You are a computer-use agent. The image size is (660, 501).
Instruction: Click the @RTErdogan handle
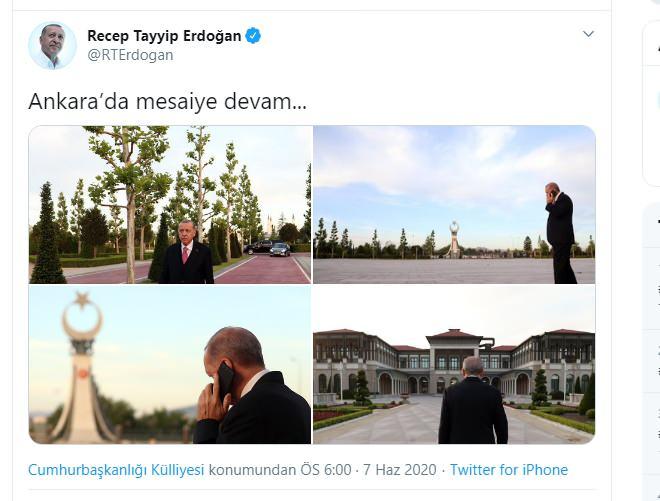[x=130, y=55]
